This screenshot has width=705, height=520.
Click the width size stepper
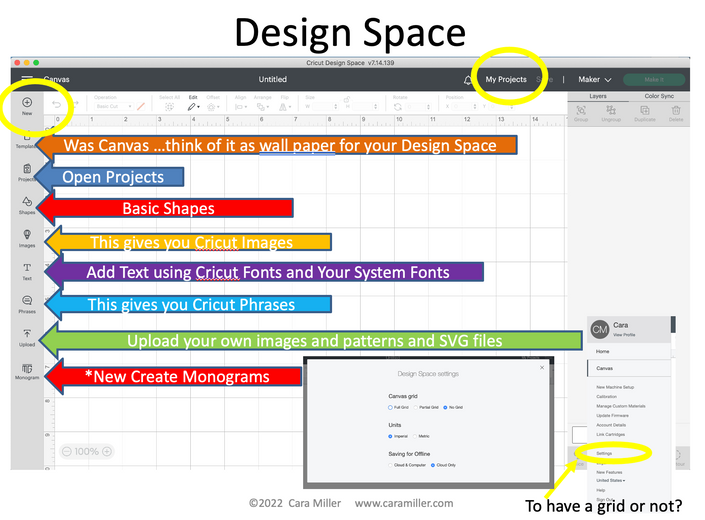tap(335, 107)
